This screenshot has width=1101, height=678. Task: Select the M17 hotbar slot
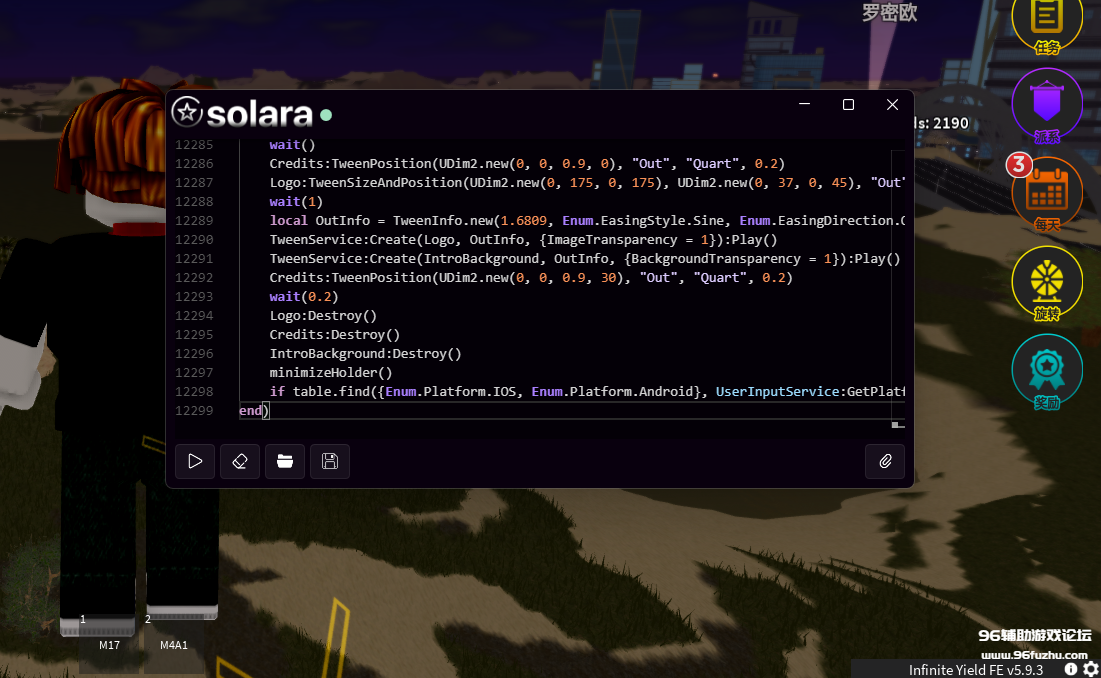97,625
